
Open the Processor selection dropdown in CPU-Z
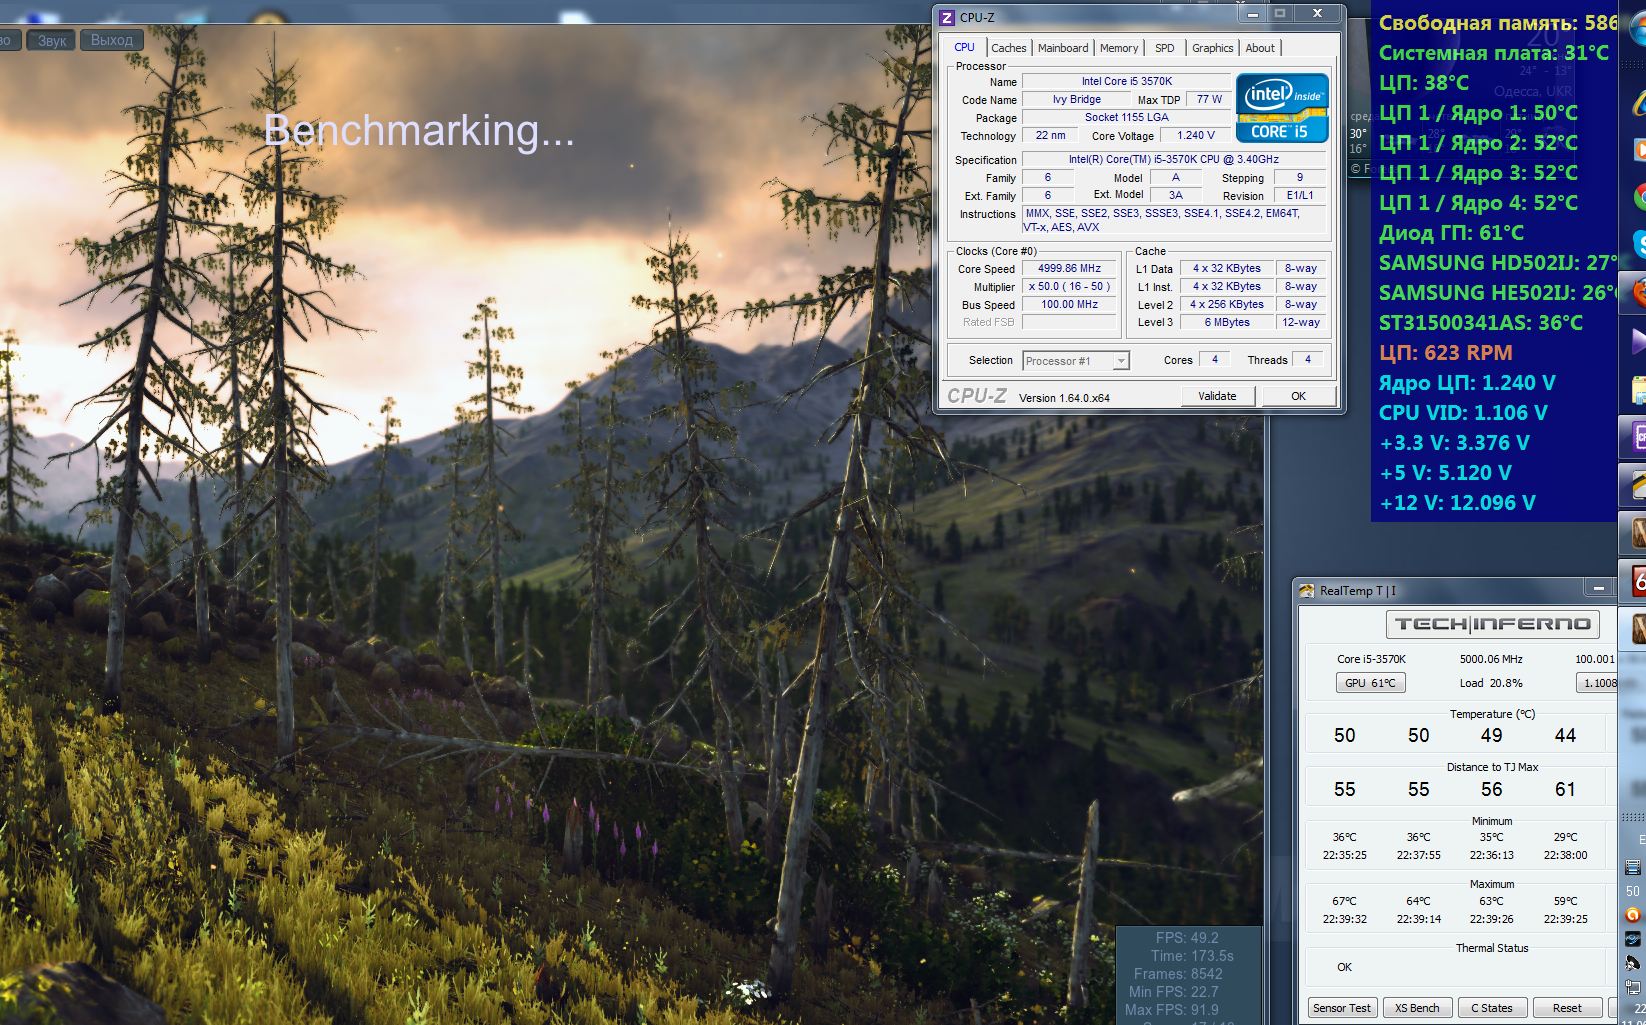tap(1076, 361)
